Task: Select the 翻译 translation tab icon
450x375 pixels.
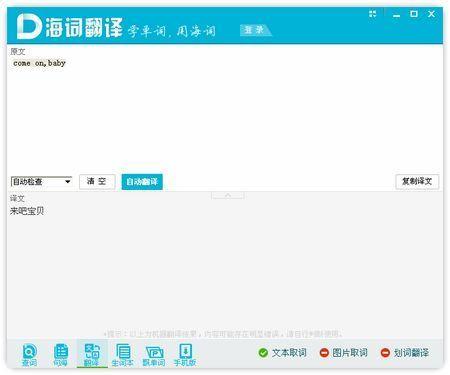Action: tap(92, 355)
